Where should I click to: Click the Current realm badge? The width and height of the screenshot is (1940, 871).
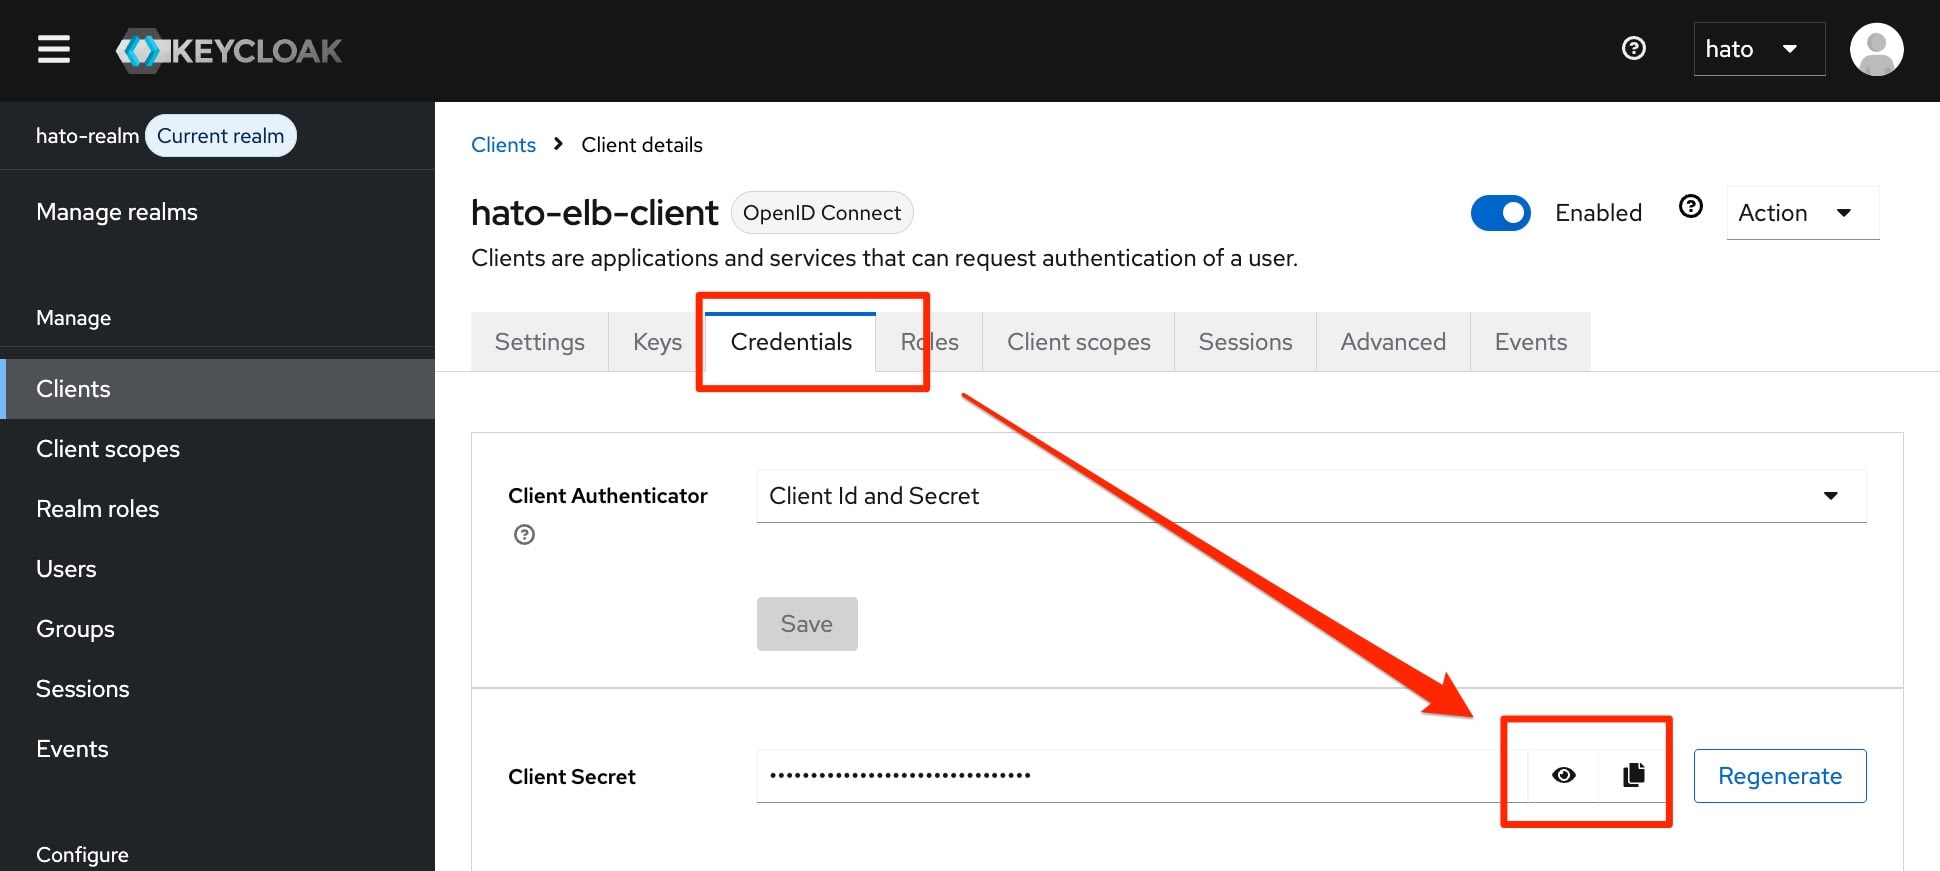point(220,136)
